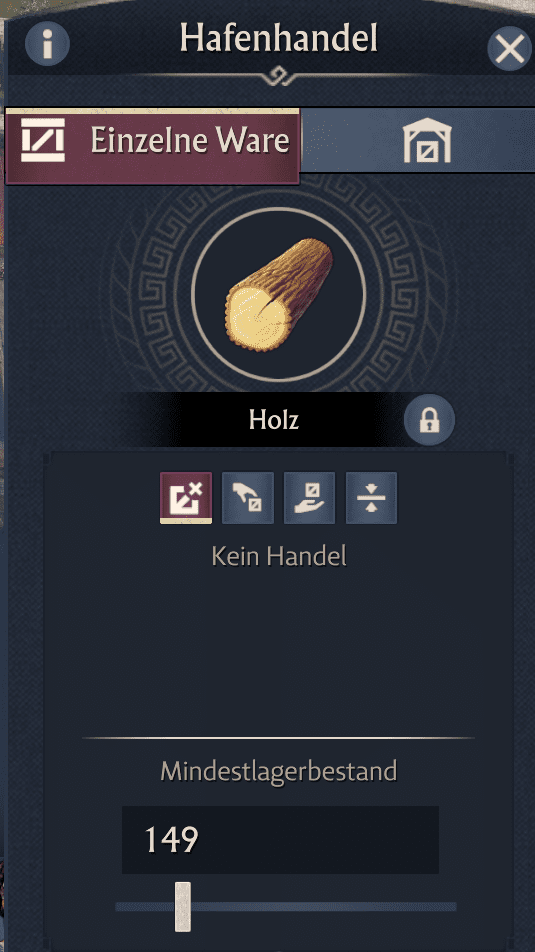Select the sell goods open-hand icon
Viewport: 535px width, 952px height.
coord(310,498)
